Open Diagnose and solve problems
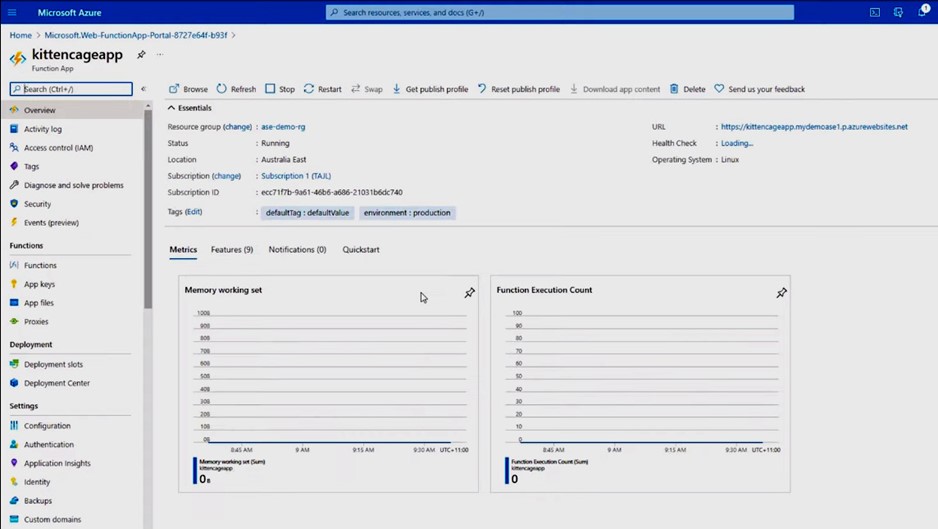938x529 pixels. (72, 186)
